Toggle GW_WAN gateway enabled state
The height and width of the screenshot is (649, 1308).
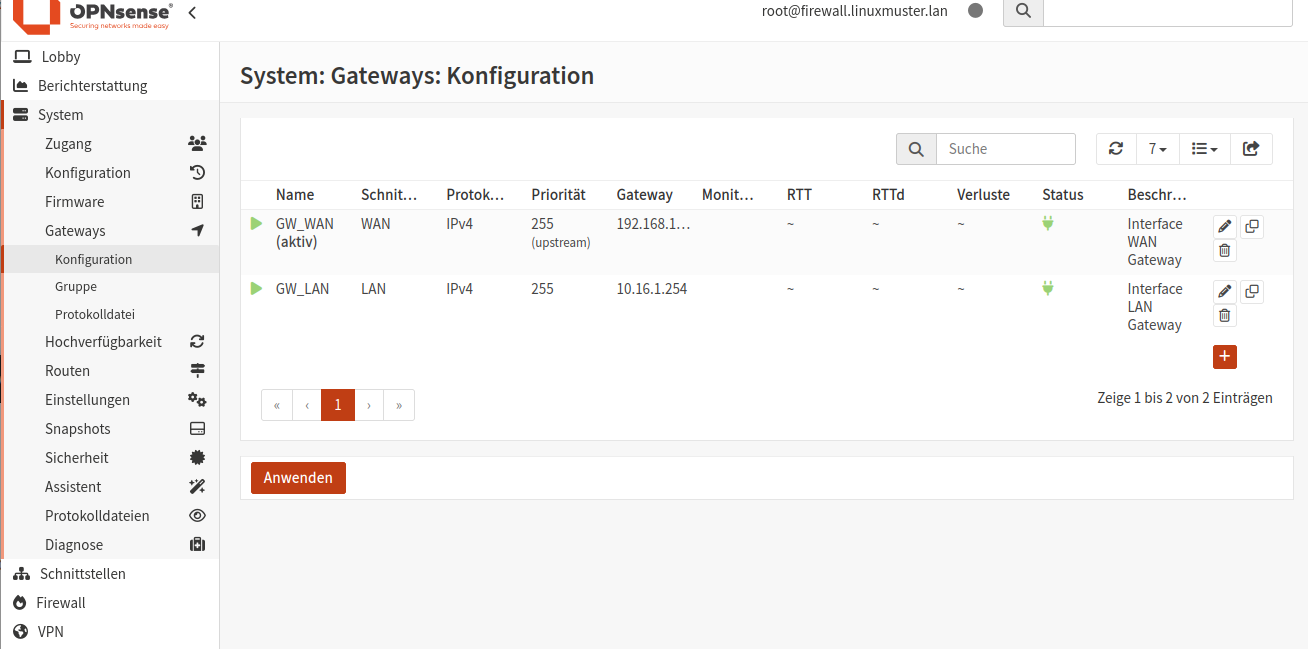(x=257, y=224)
